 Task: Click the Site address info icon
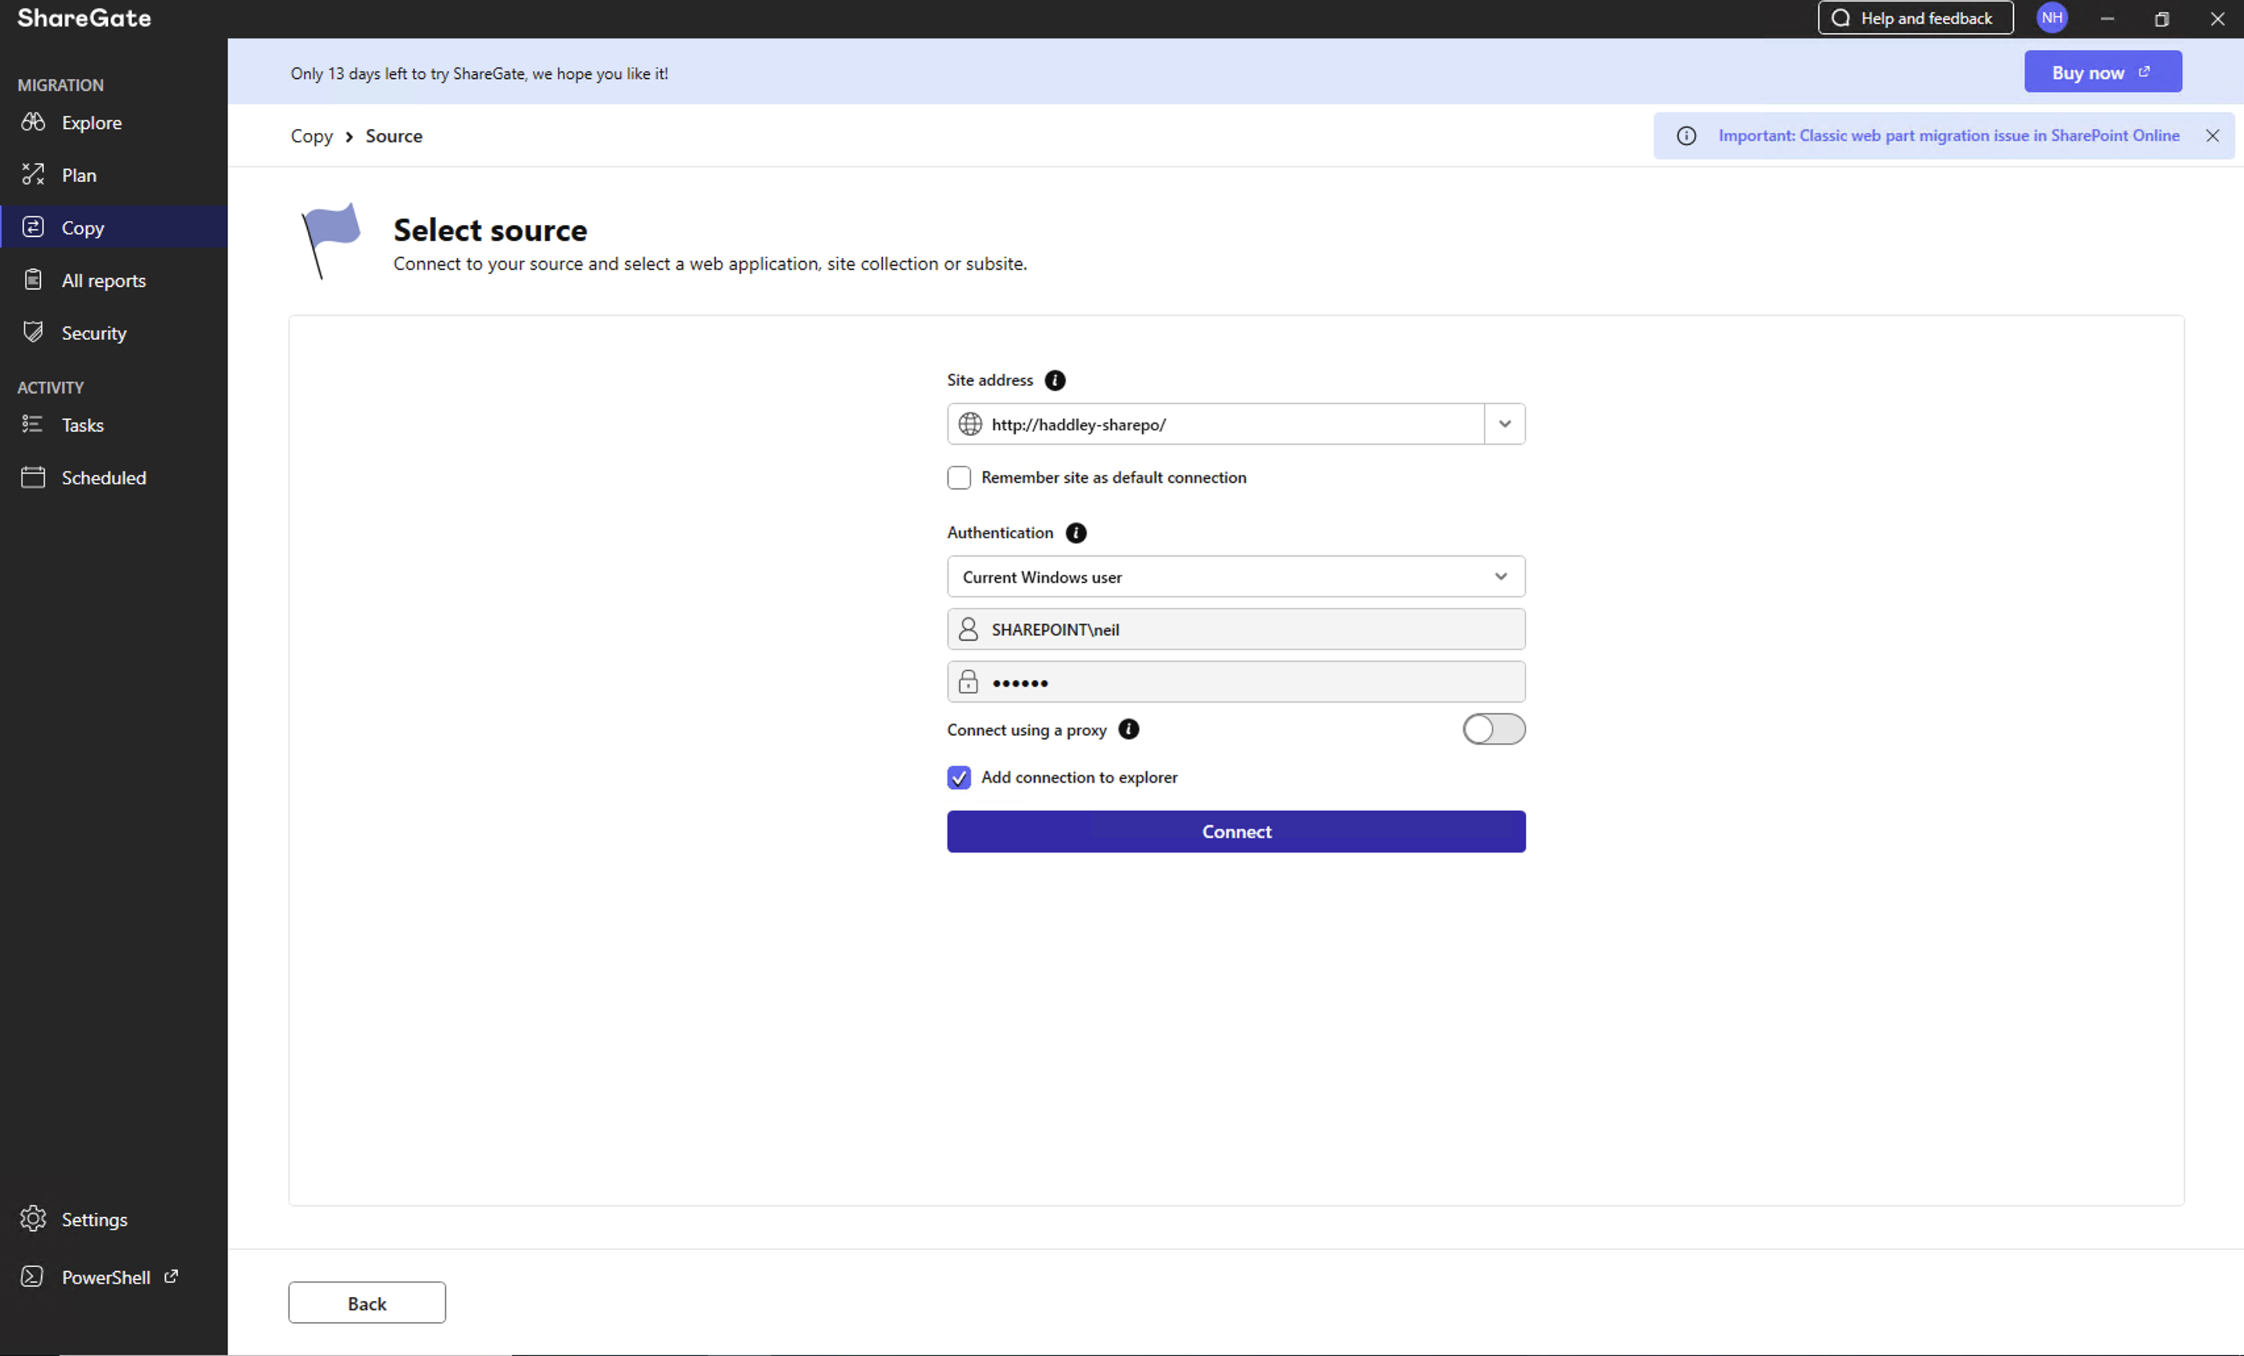(1054, 380)
